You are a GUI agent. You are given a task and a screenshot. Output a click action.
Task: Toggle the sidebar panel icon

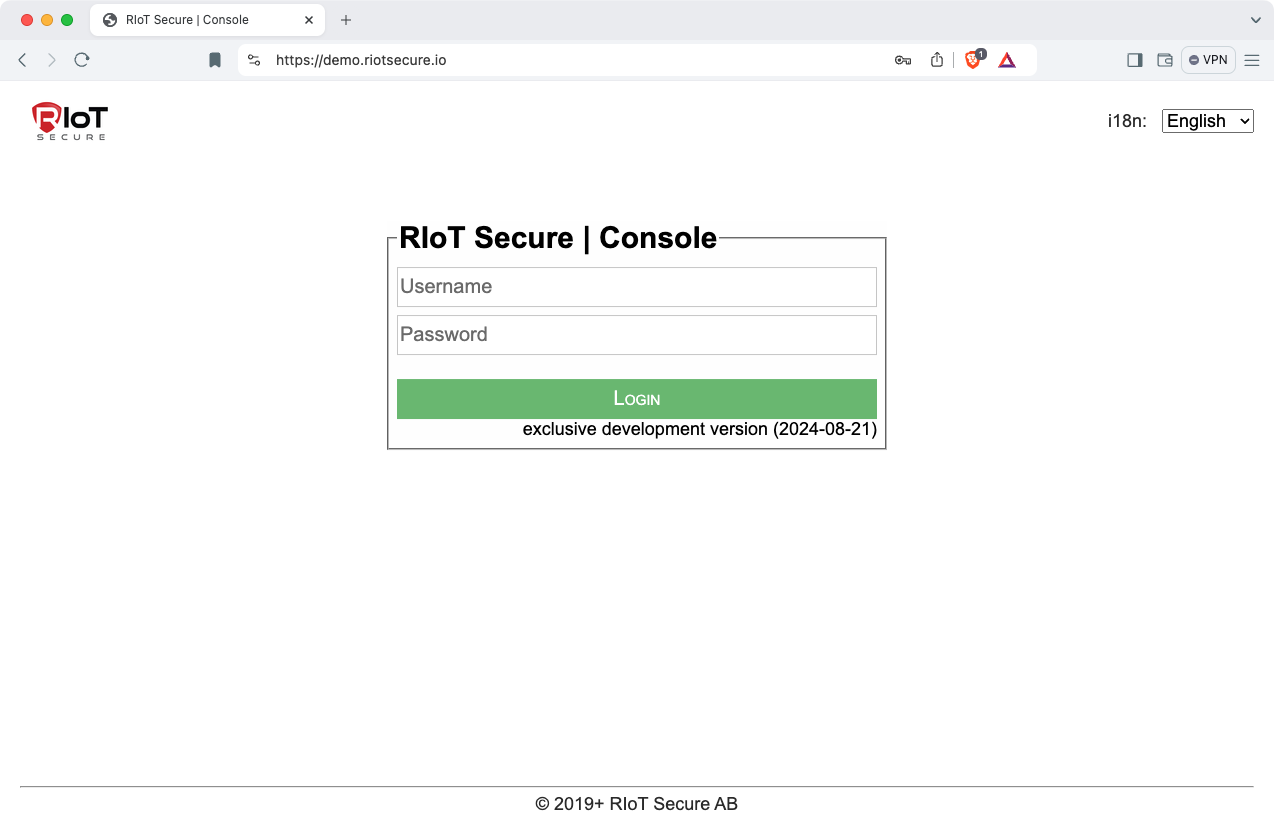click(1134, 60)
